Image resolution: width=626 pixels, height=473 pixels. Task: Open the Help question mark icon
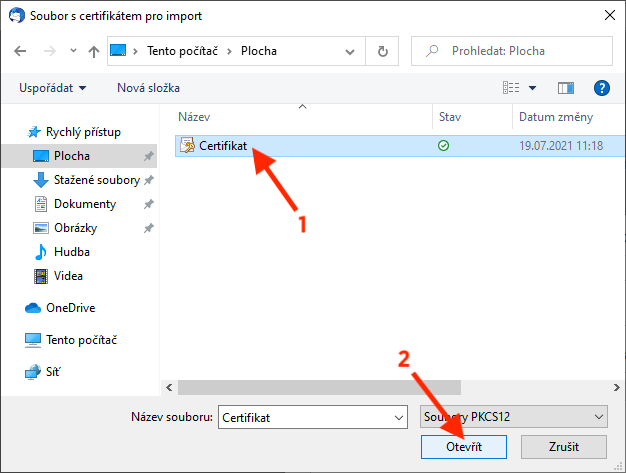click(x=601, y=88)
